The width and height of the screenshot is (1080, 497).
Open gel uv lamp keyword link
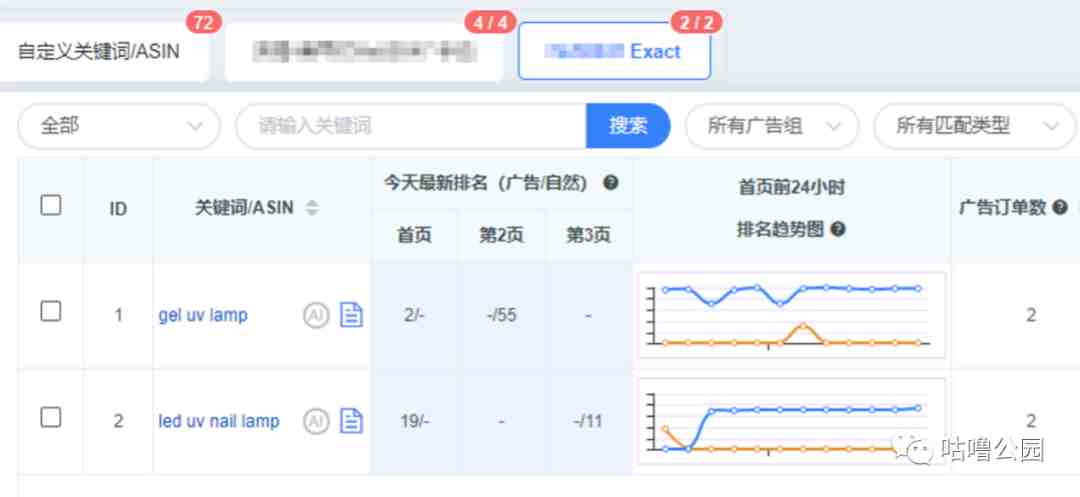click(x=203, y=315)
